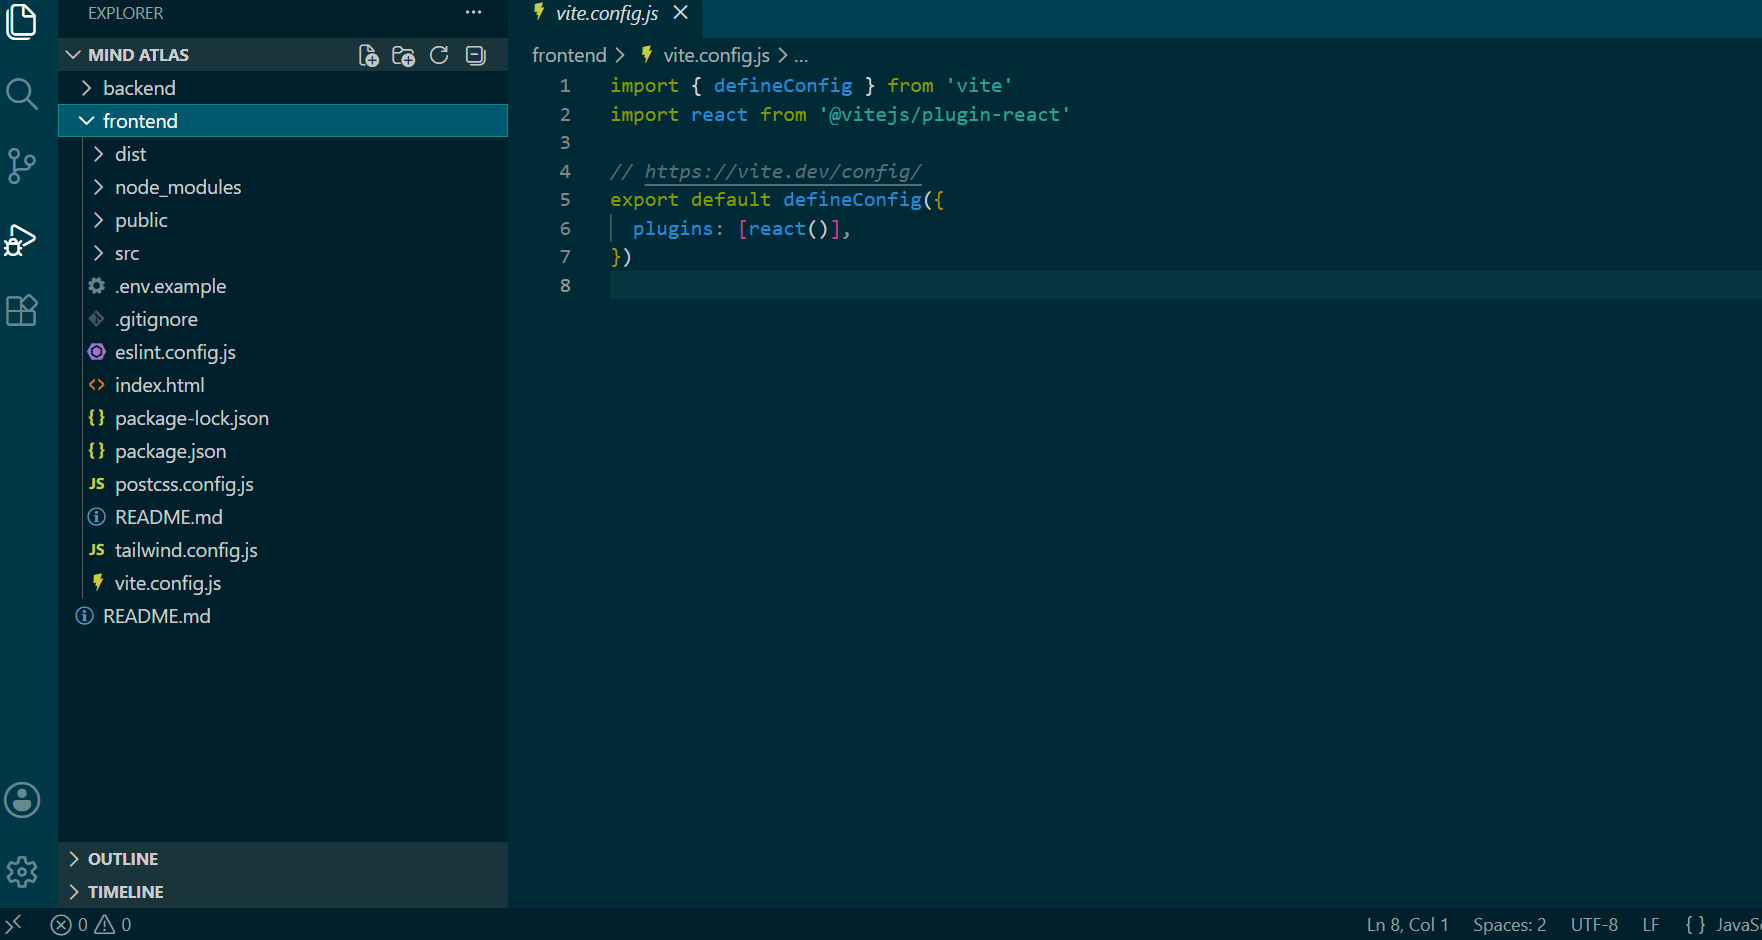Refresh the explorer file tree
1762x940 pixels.
pyautogui.click(x=439, y=55)
